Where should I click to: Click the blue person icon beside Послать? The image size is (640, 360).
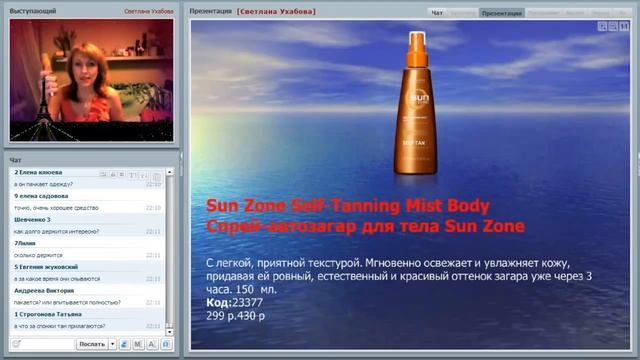click(x=124, y=344)
